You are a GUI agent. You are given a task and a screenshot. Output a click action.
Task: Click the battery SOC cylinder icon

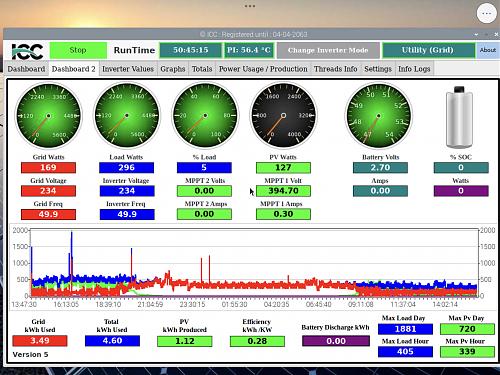pyautogui.click(x=459, y=117)
